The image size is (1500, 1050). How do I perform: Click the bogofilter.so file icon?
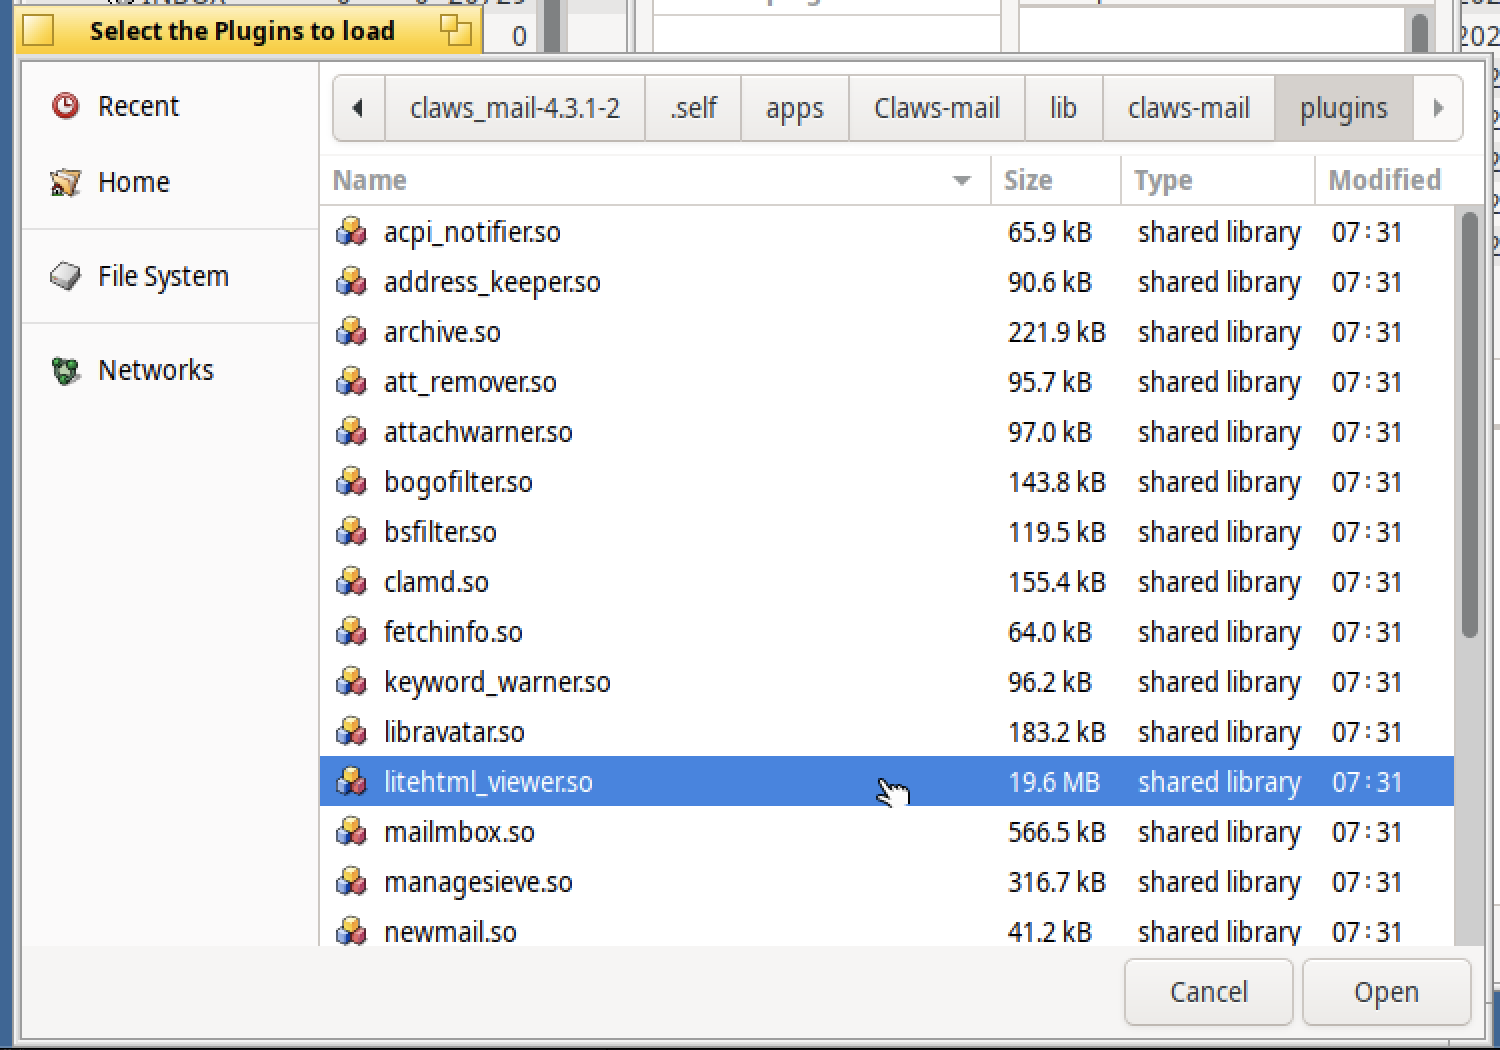click(x=351, y=482)
